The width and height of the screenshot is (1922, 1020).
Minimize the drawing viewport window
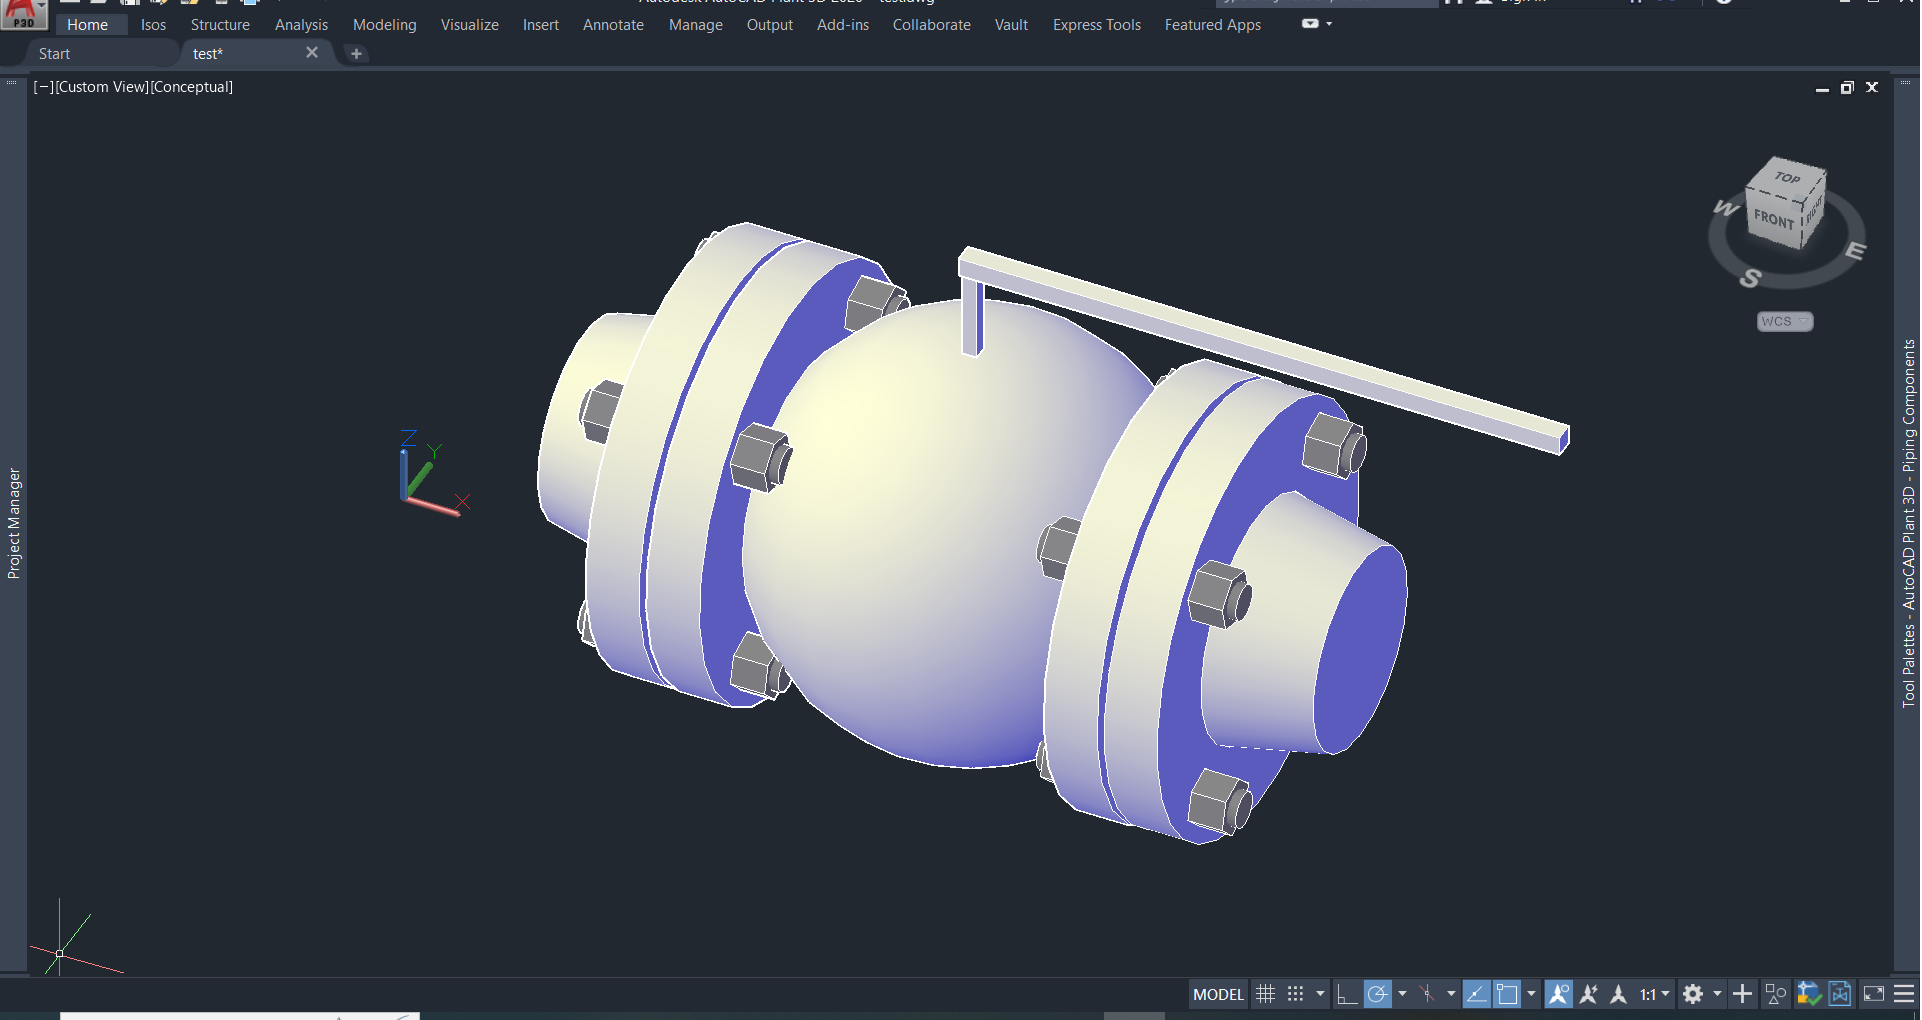tap(1822, 88)
